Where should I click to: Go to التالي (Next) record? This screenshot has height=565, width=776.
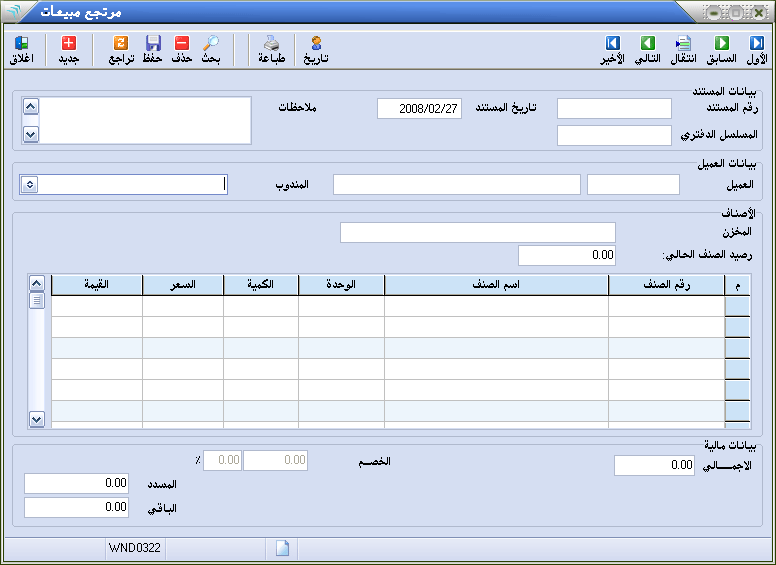click(x=648, y=44)
